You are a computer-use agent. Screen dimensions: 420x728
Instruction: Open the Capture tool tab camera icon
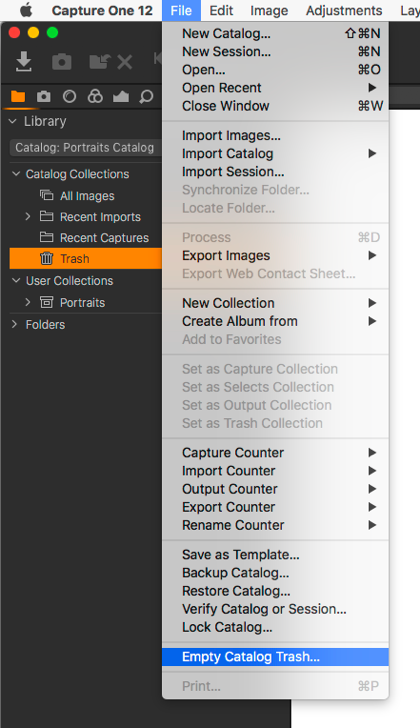point(44,96)
